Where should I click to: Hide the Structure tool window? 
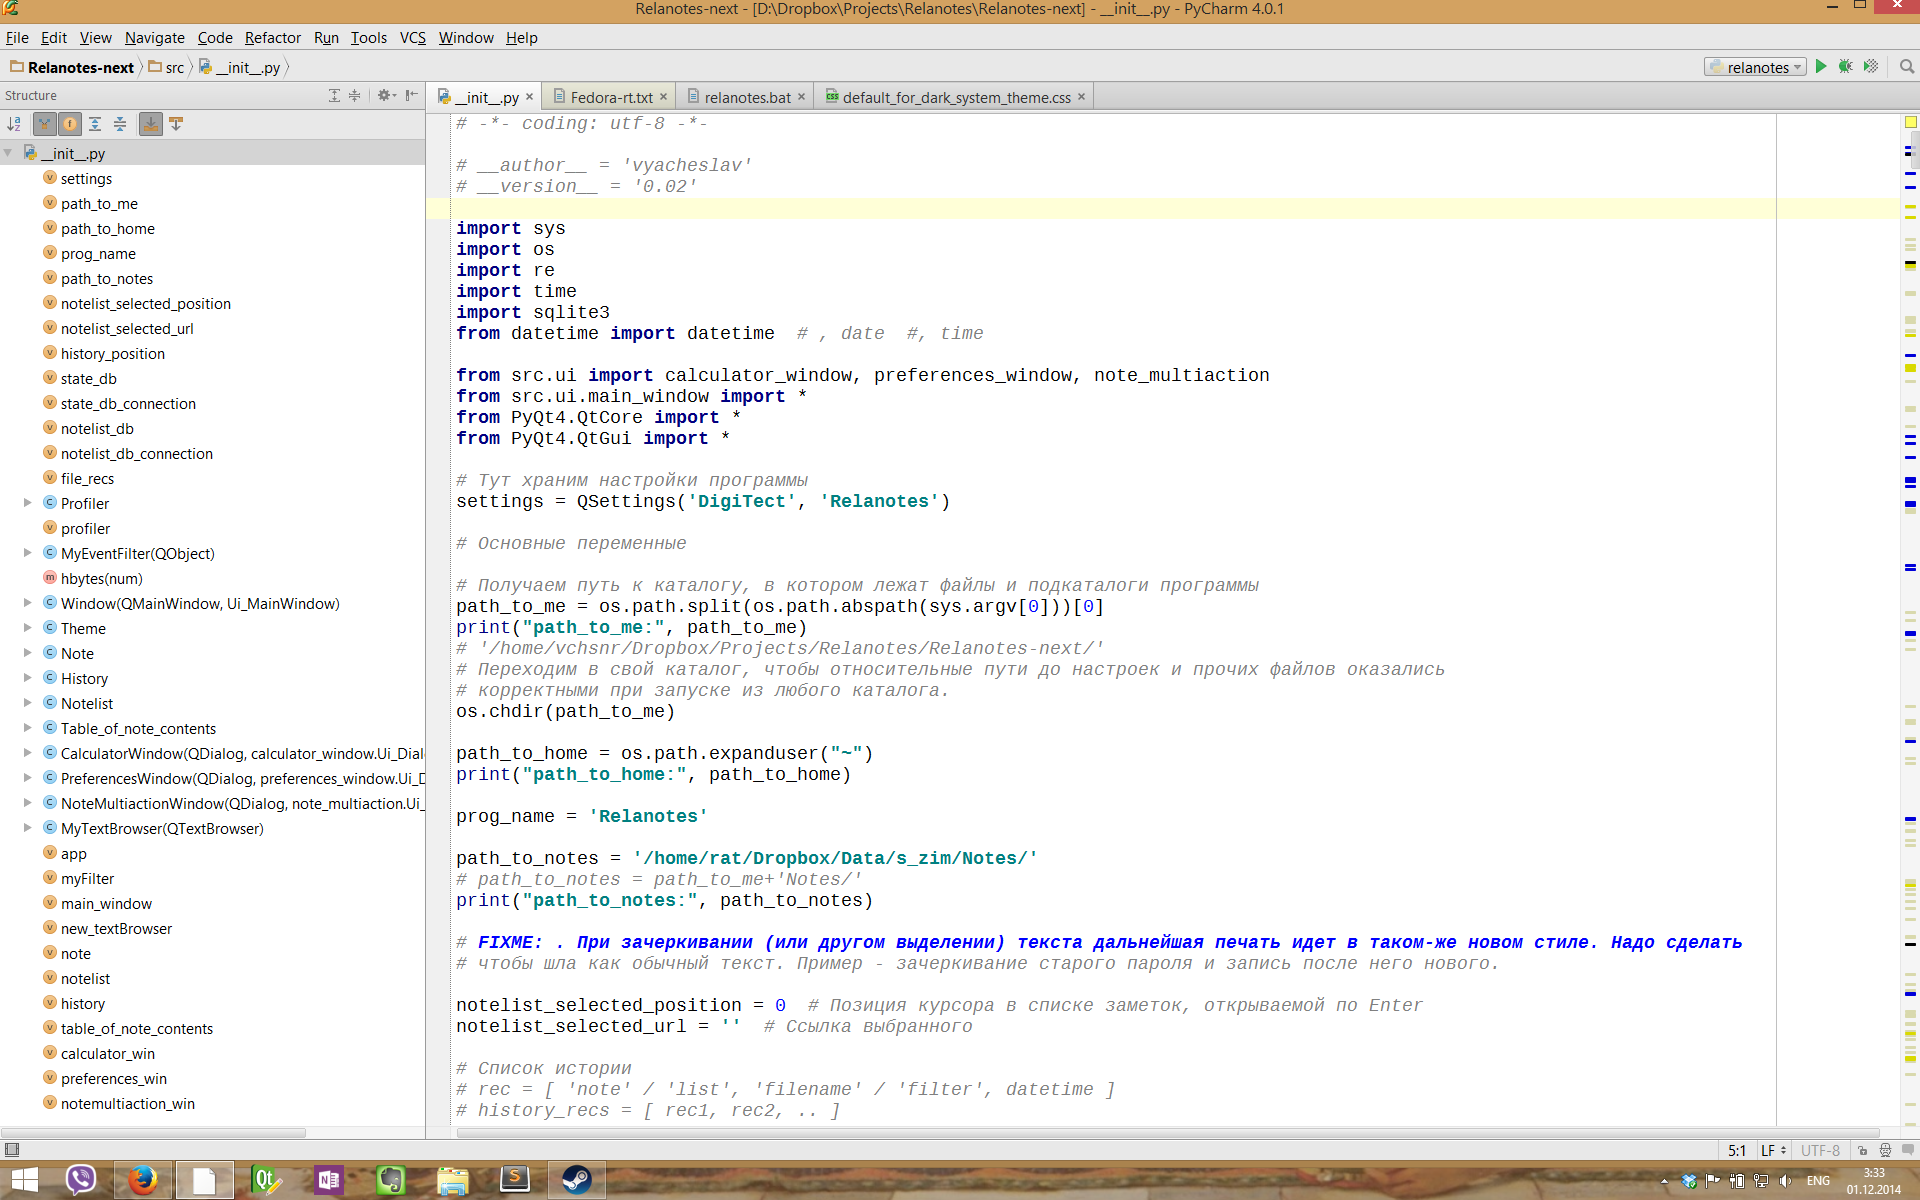click(412, 95)
